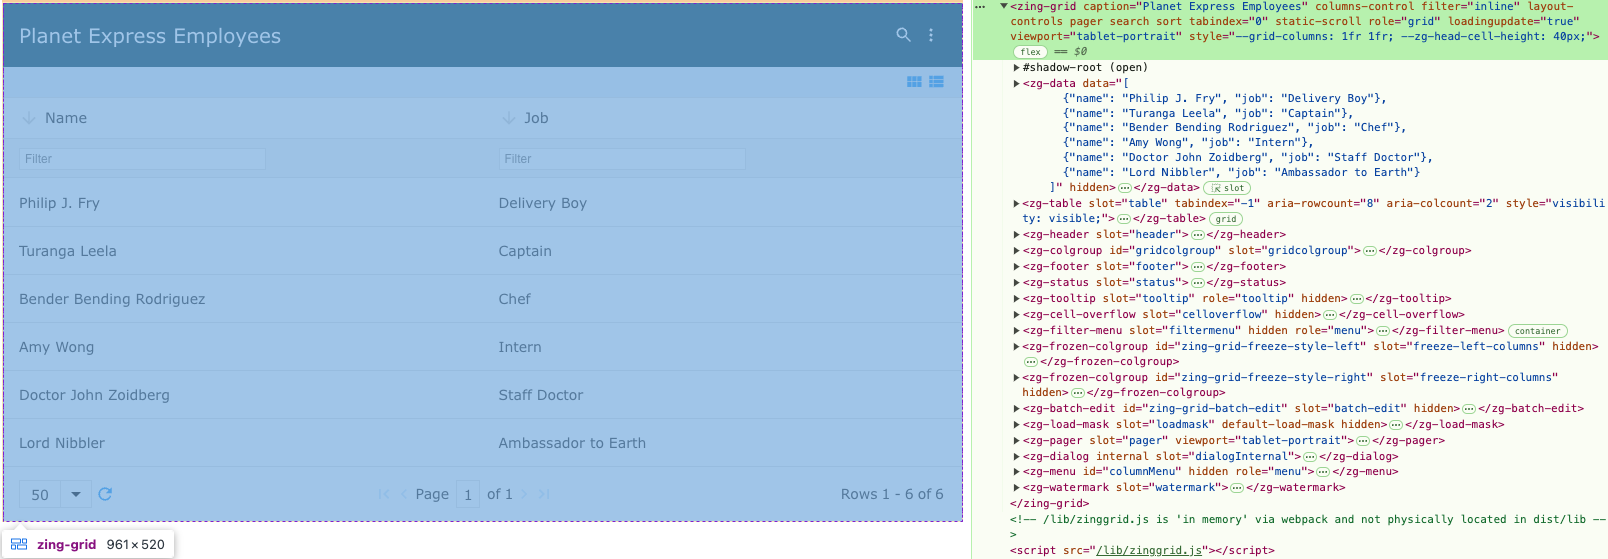This screenshot has height=559, width=1608.
Task: Expand the zg-cell-overflow element node
Action: tap(1017, 315)
